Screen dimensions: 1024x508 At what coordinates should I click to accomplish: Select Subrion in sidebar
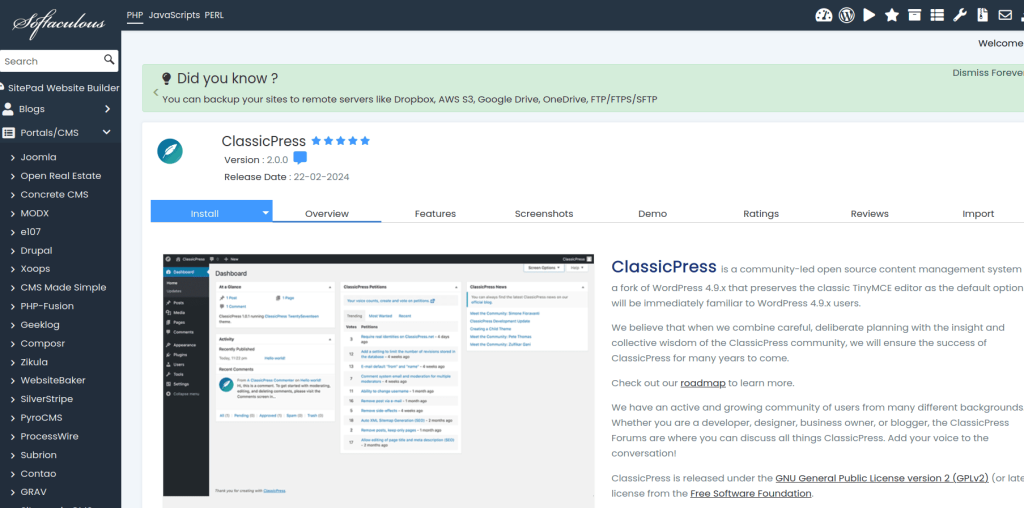click(39, 455)
